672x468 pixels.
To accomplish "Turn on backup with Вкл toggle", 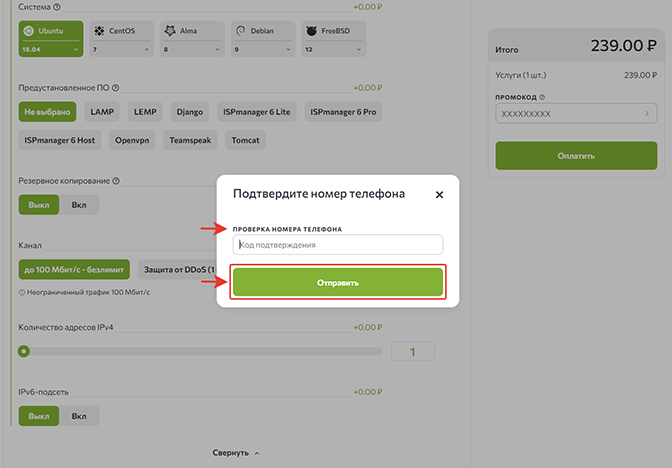I will tap(79, 205).
